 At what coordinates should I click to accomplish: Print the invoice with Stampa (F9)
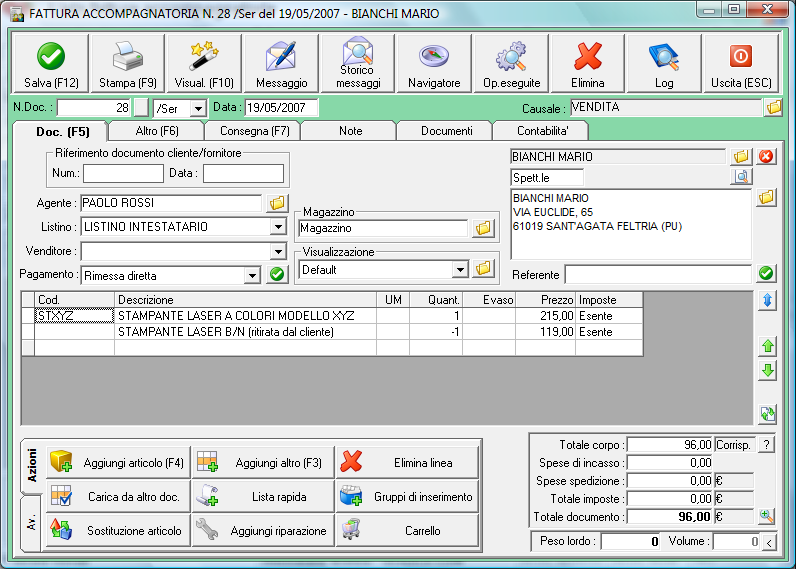click(x=127, y=64)
